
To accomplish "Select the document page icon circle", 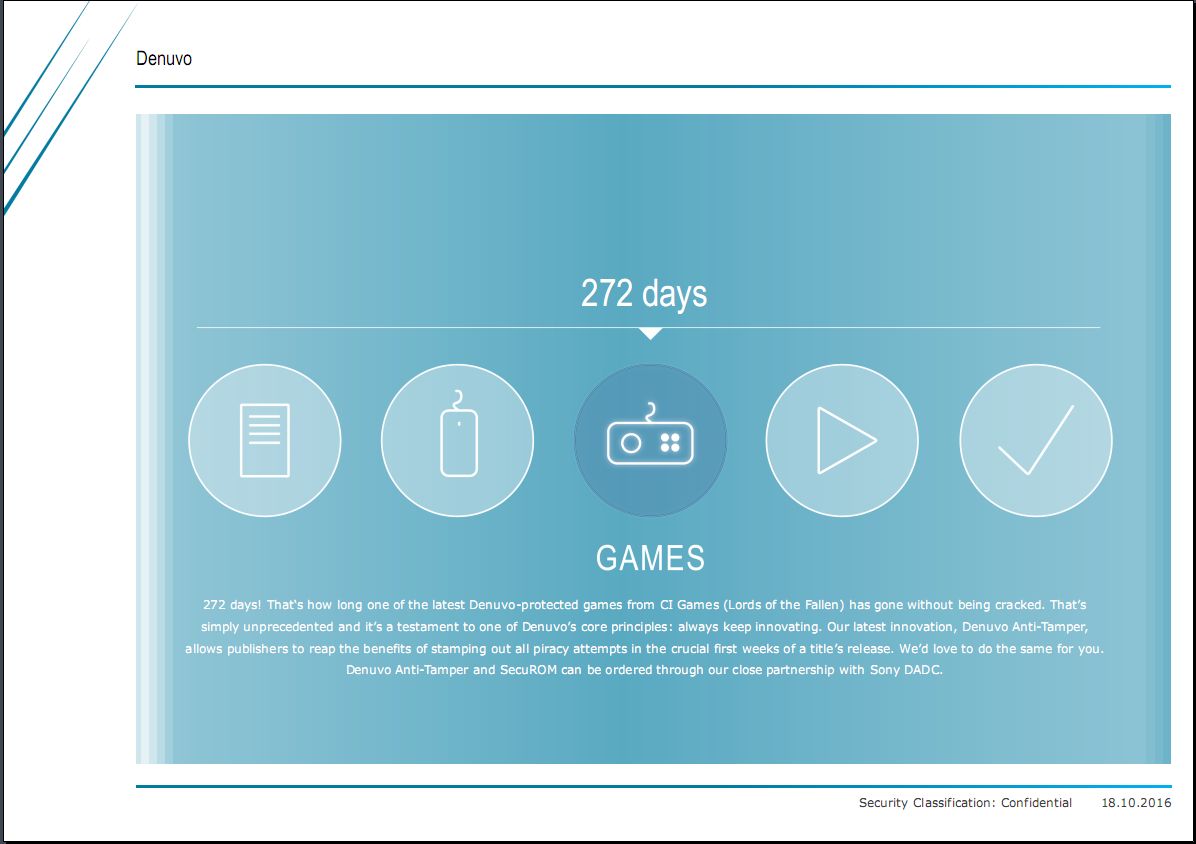I will tap(265, 441).
